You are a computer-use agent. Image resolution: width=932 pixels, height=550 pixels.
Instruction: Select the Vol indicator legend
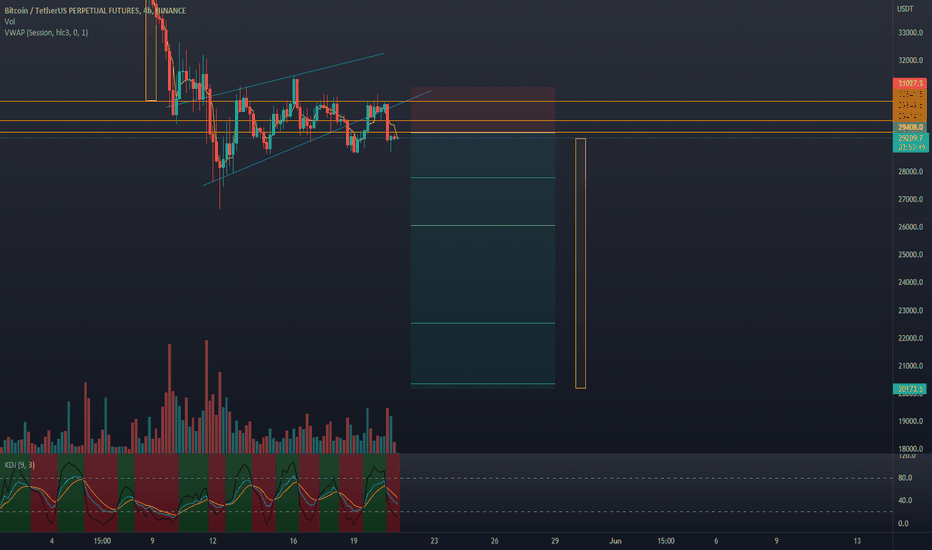[10, 21]
